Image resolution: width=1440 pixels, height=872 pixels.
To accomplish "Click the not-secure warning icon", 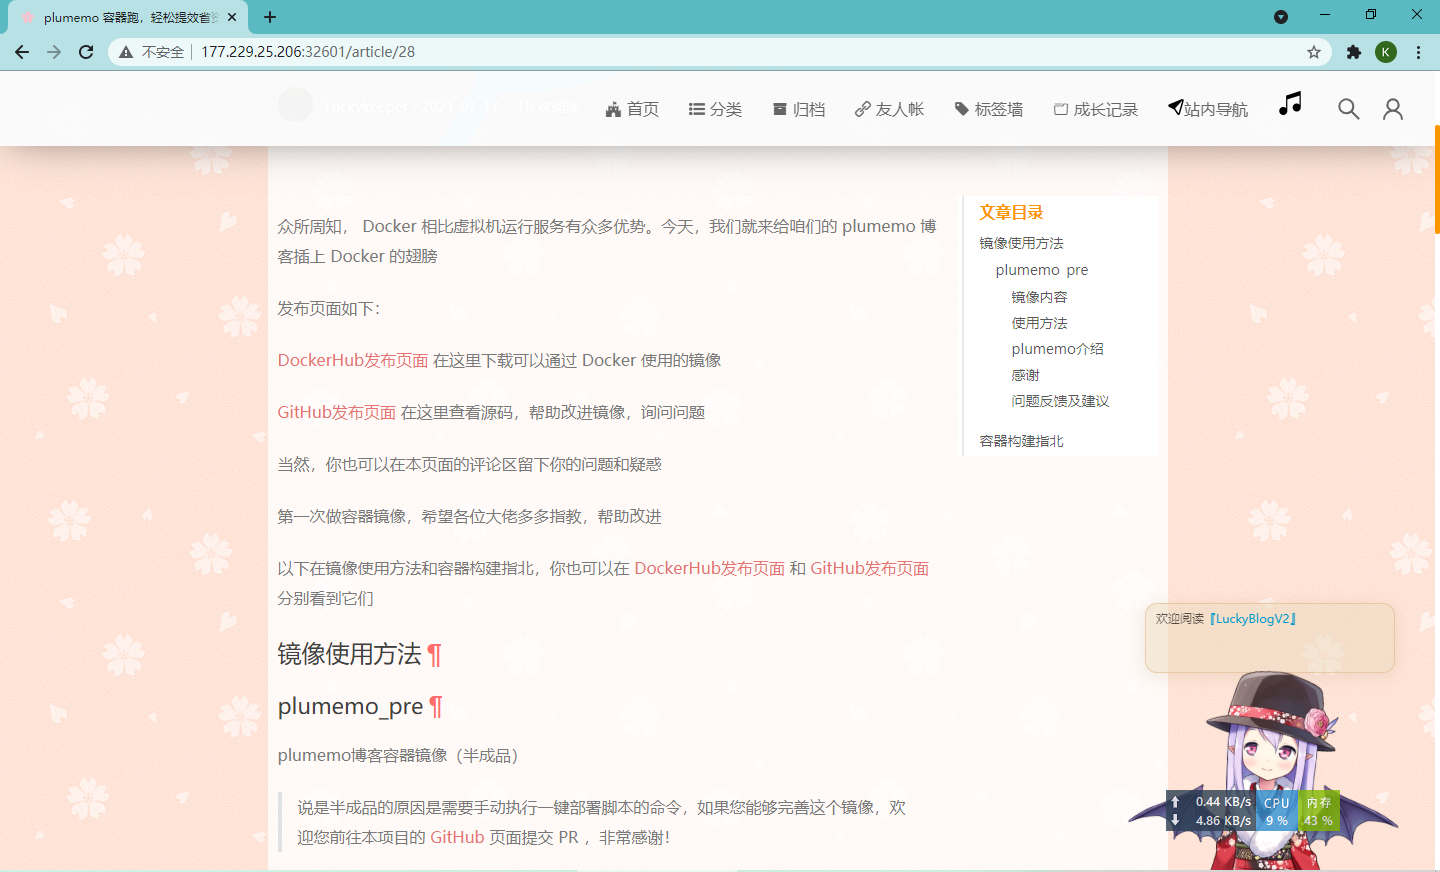I will pyautogui.click(x=126, y=52).
